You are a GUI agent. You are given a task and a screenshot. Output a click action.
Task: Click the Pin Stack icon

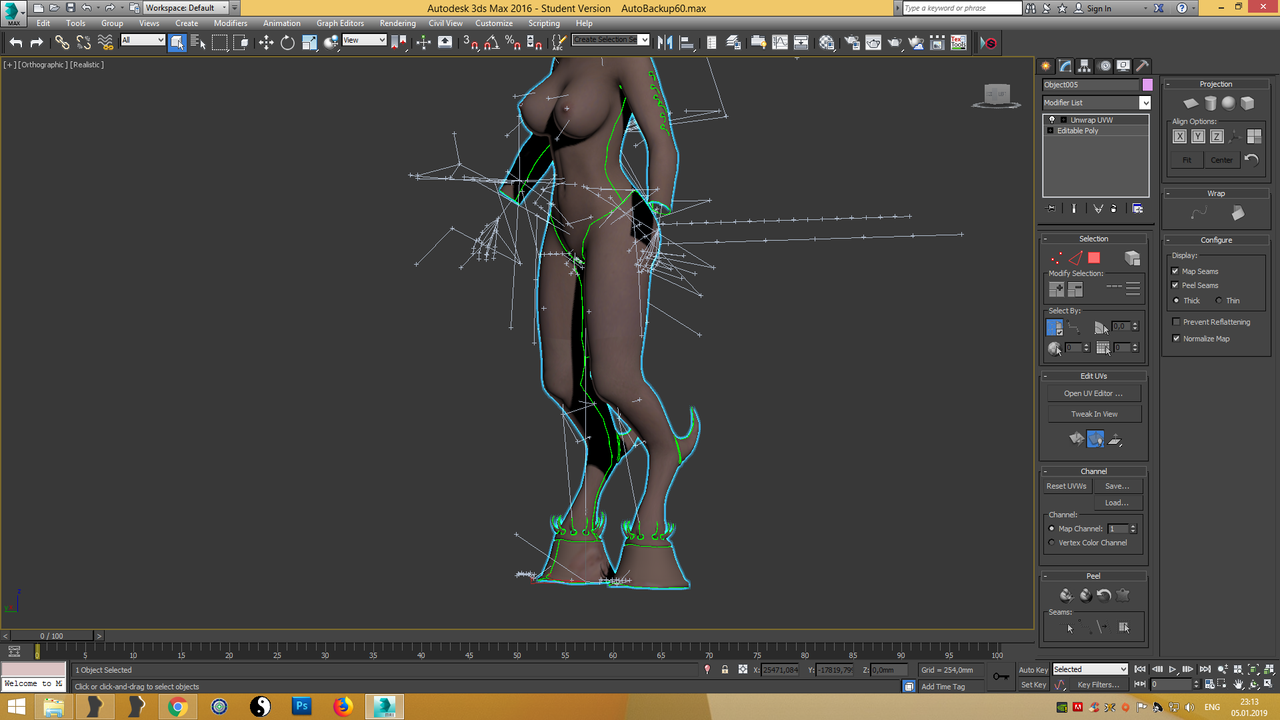1051,208
